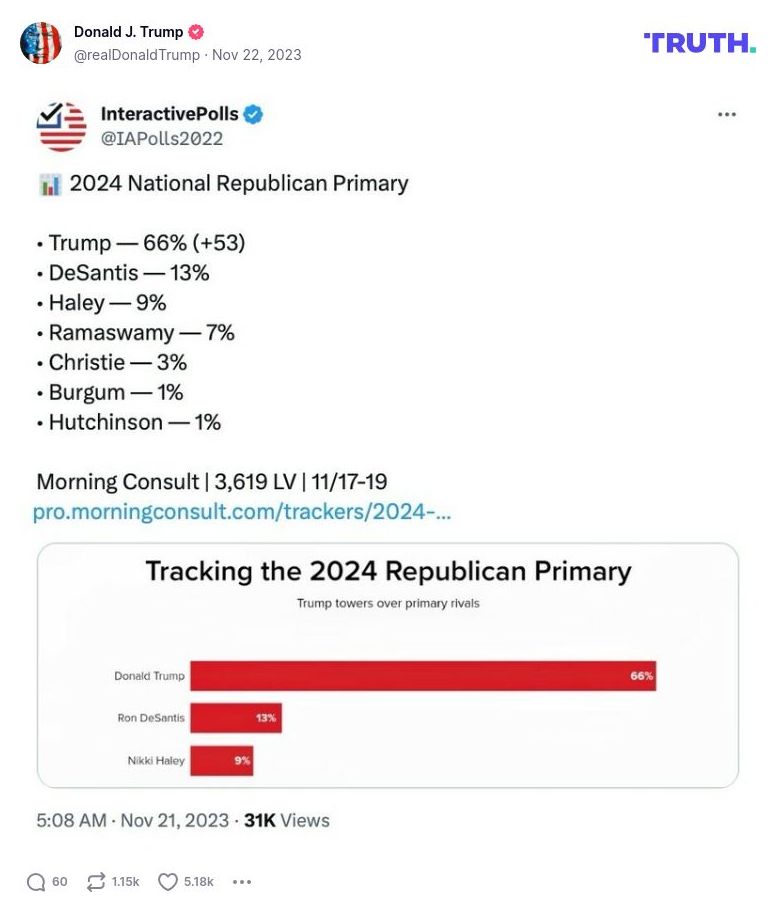Click the TRUTH logo in the corner

tap(698, 43)
